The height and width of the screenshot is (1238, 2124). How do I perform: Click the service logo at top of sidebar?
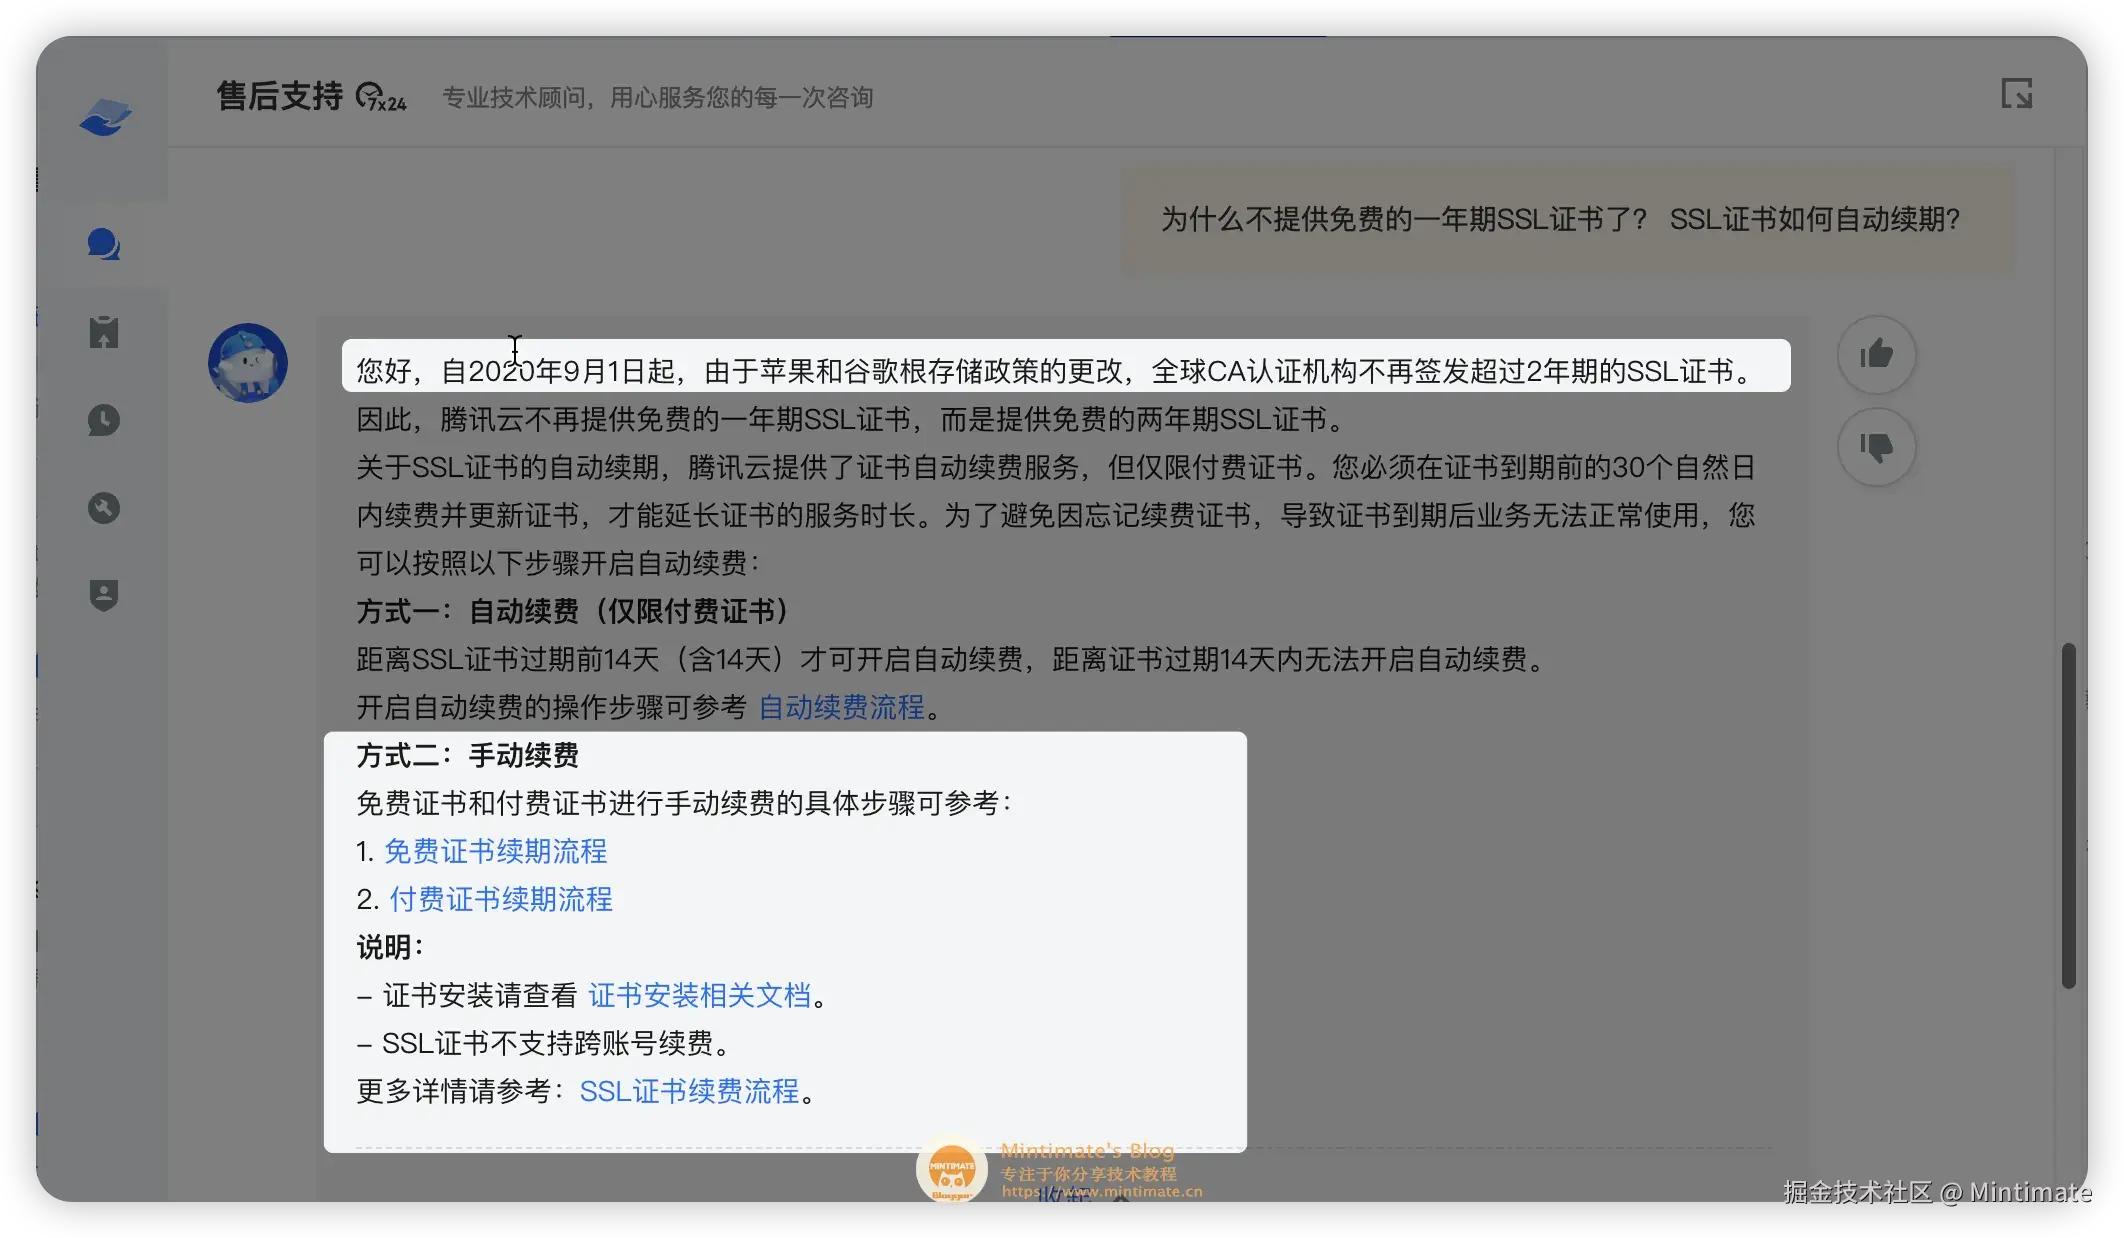[104, 119]
